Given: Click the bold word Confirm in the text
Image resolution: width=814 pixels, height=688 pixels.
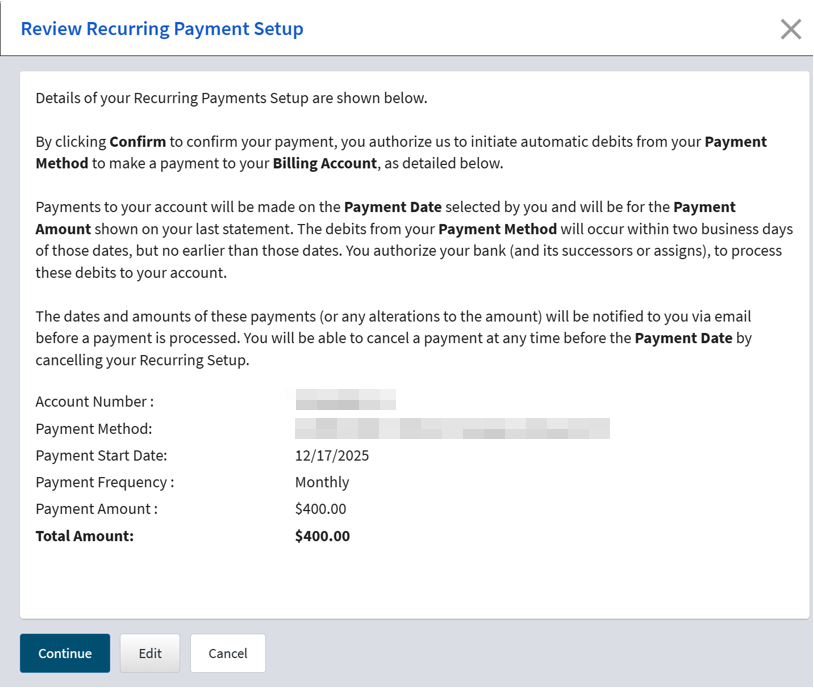Looking at the screenshot, I should [x=138, y=141].
